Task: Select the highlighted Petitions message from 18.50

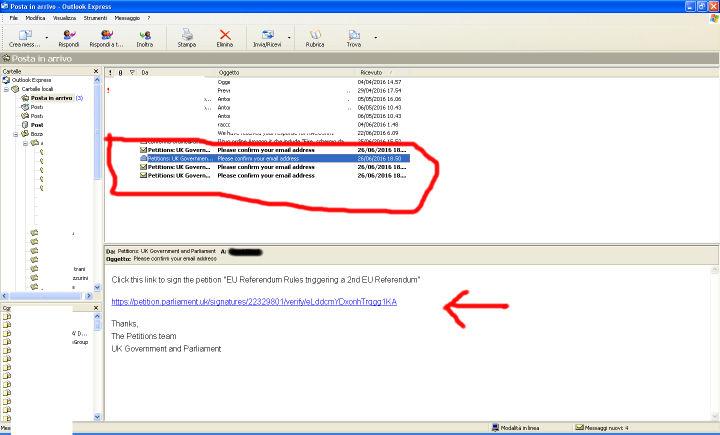Action: (x=274, y=158)
